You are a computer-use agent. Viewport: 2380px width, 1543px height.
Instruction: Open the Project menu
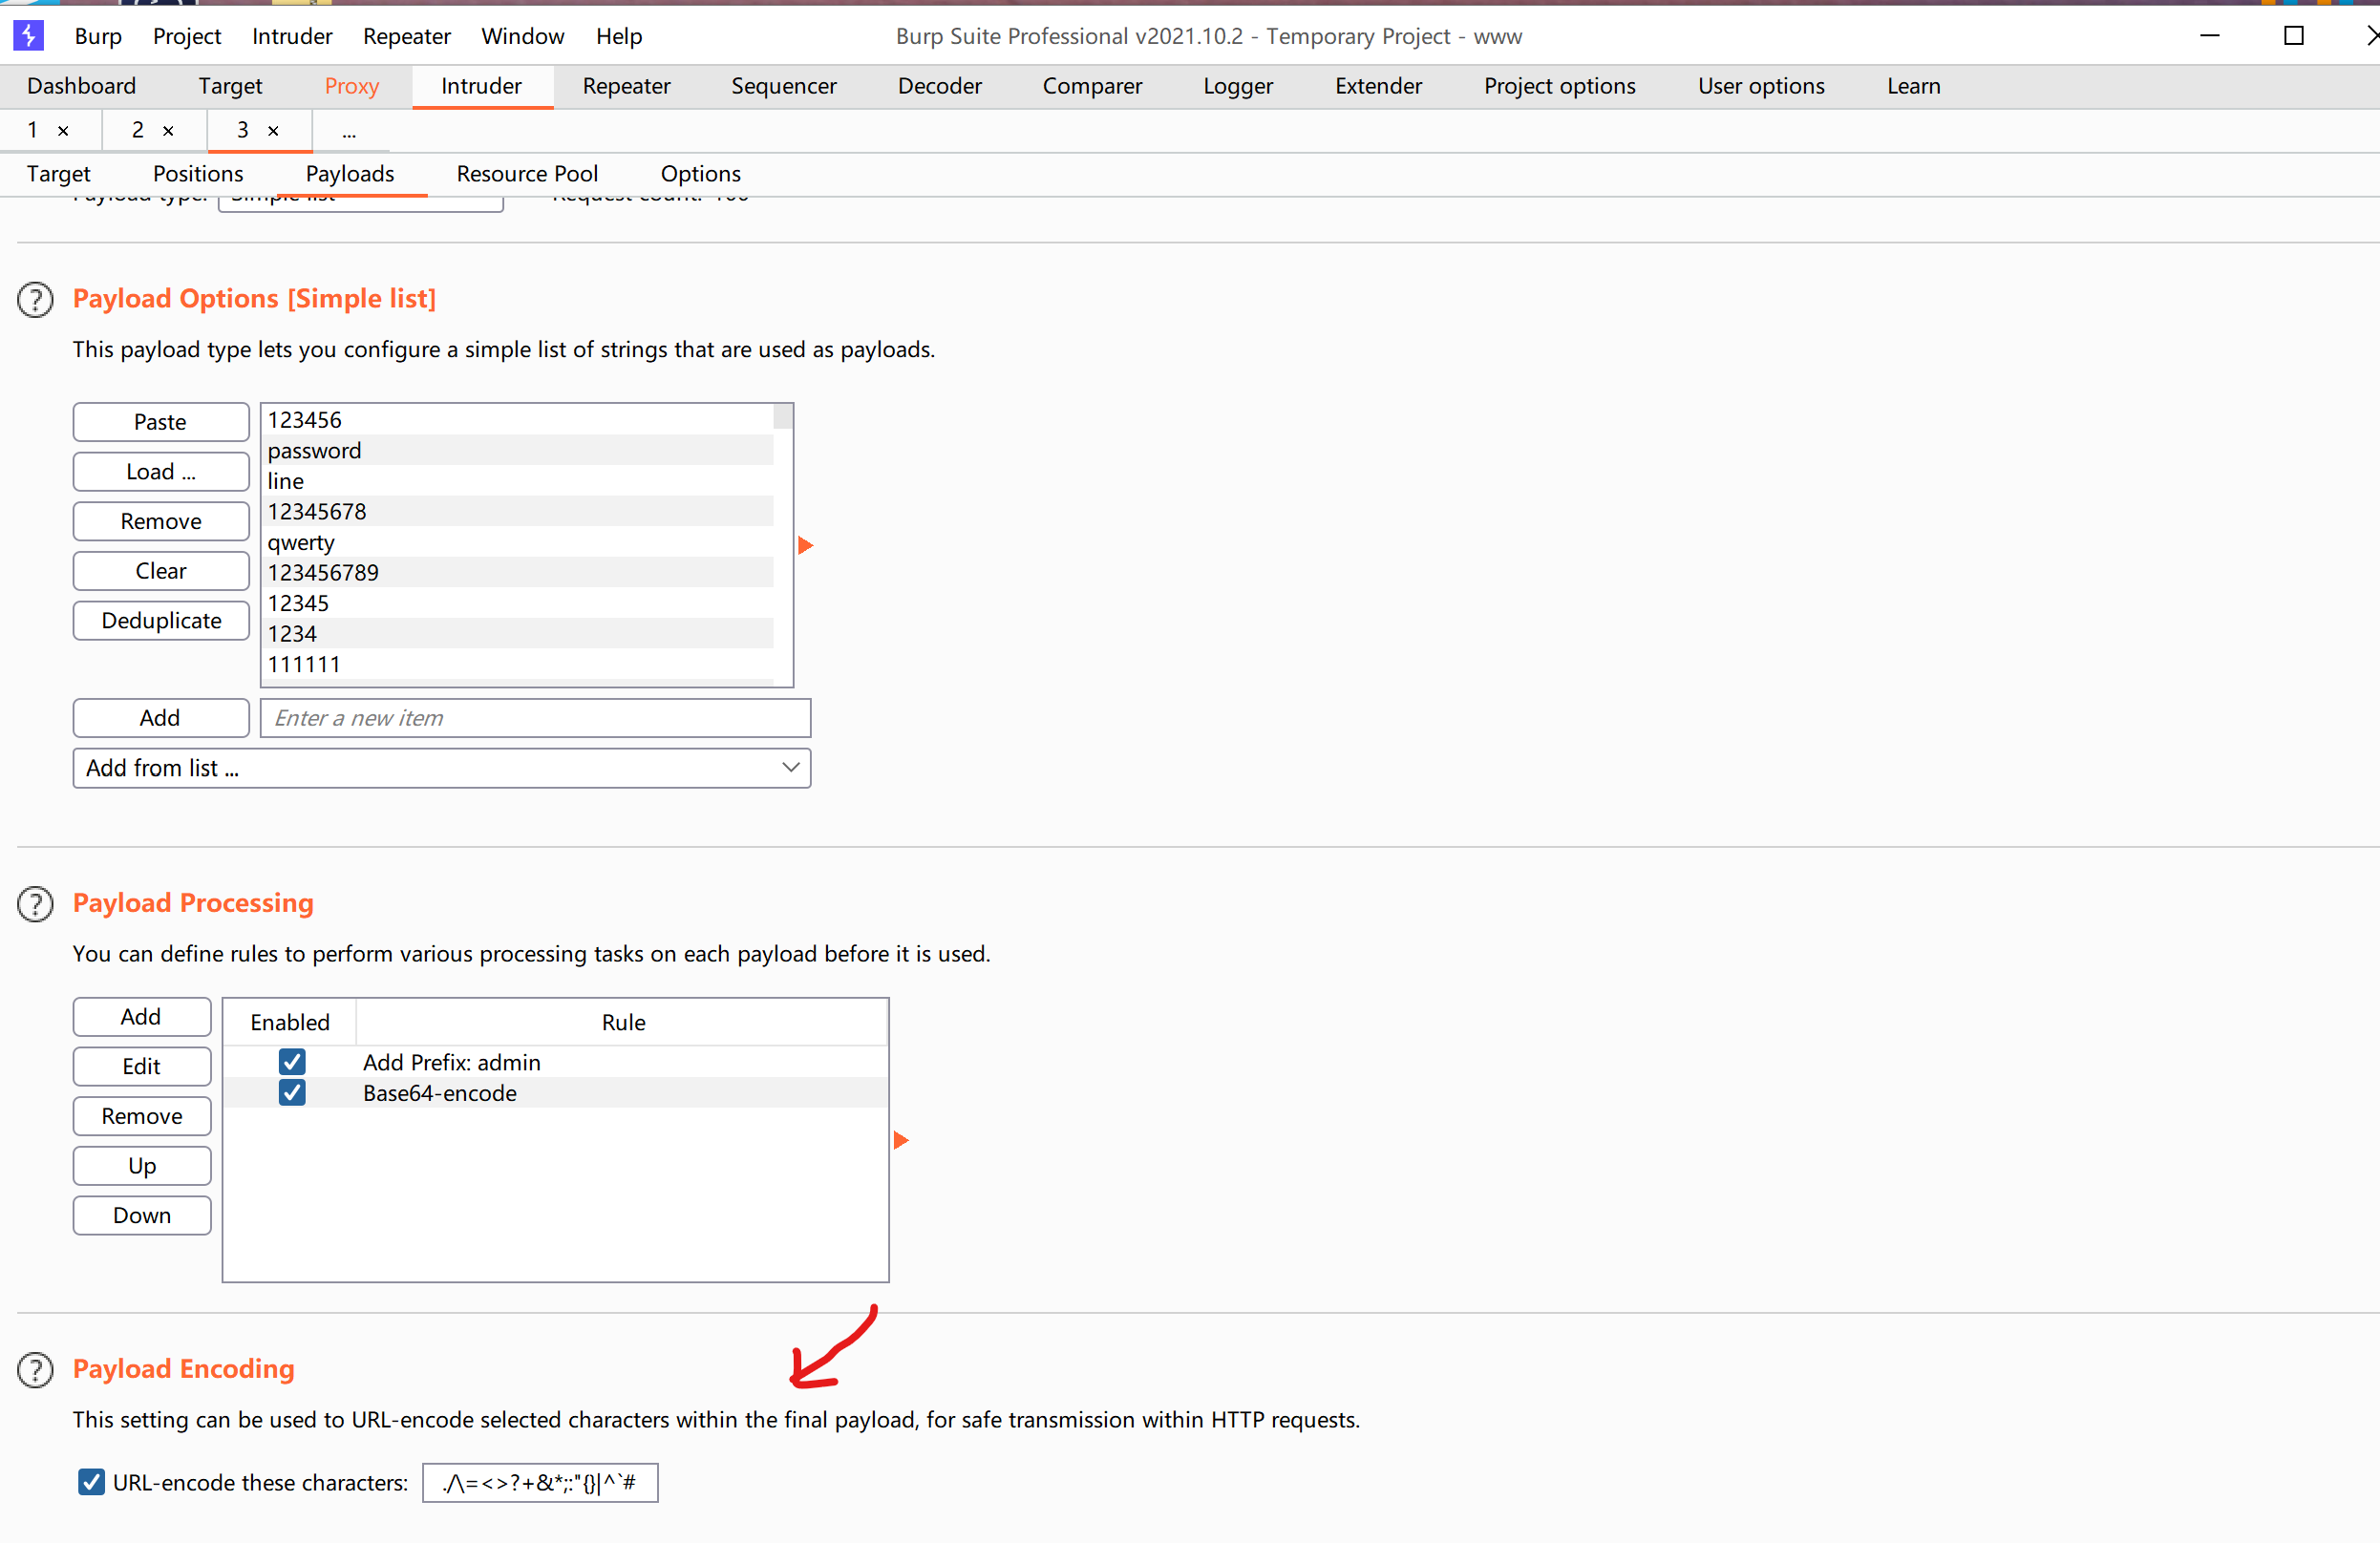click(187, 36)
